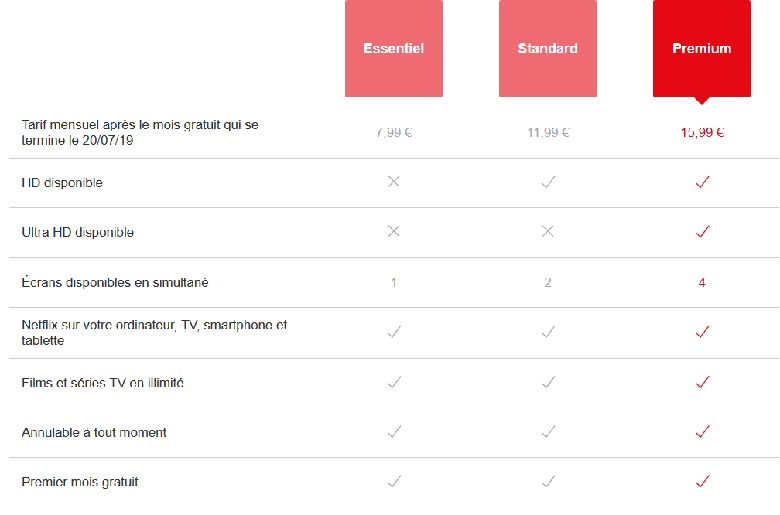
Task: Click Standard's Films et séries checkmark
Action: (x=548, y=382)
